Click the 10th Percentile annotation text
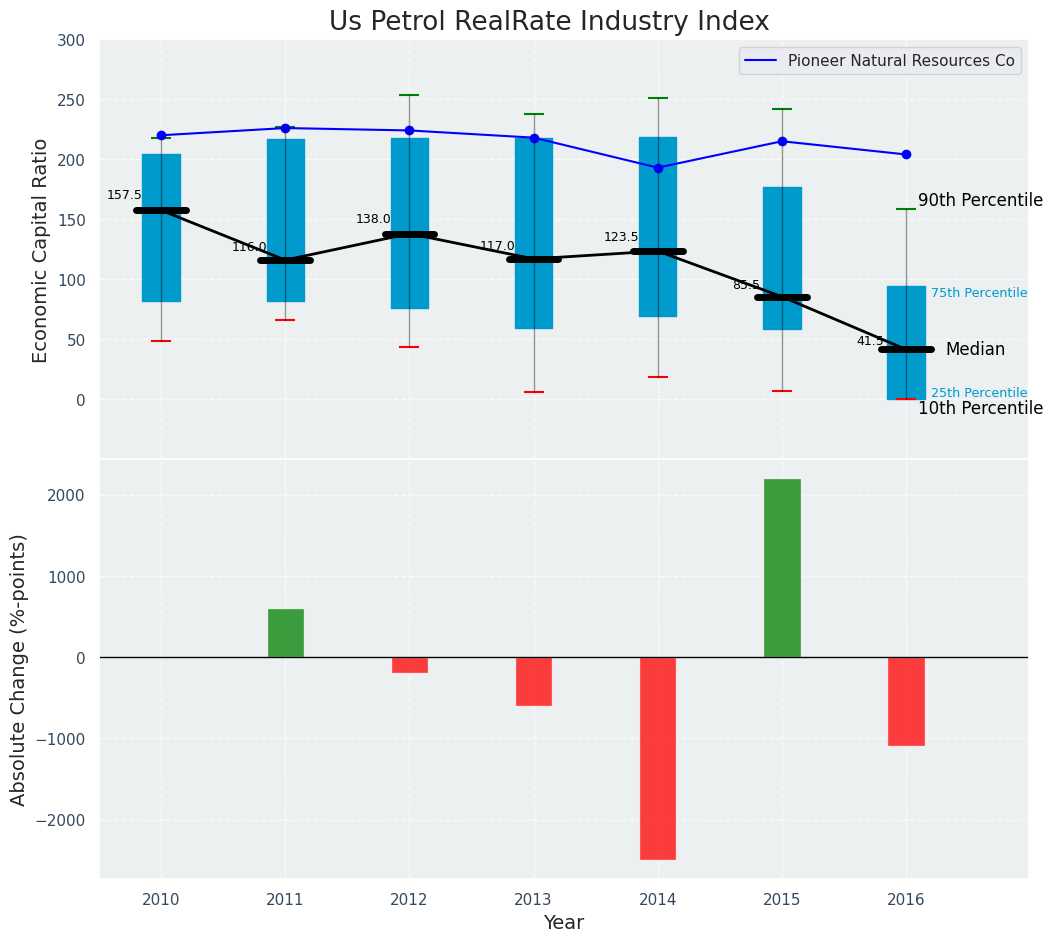This screenshot has height=942, width=1053. pos(980,408)
